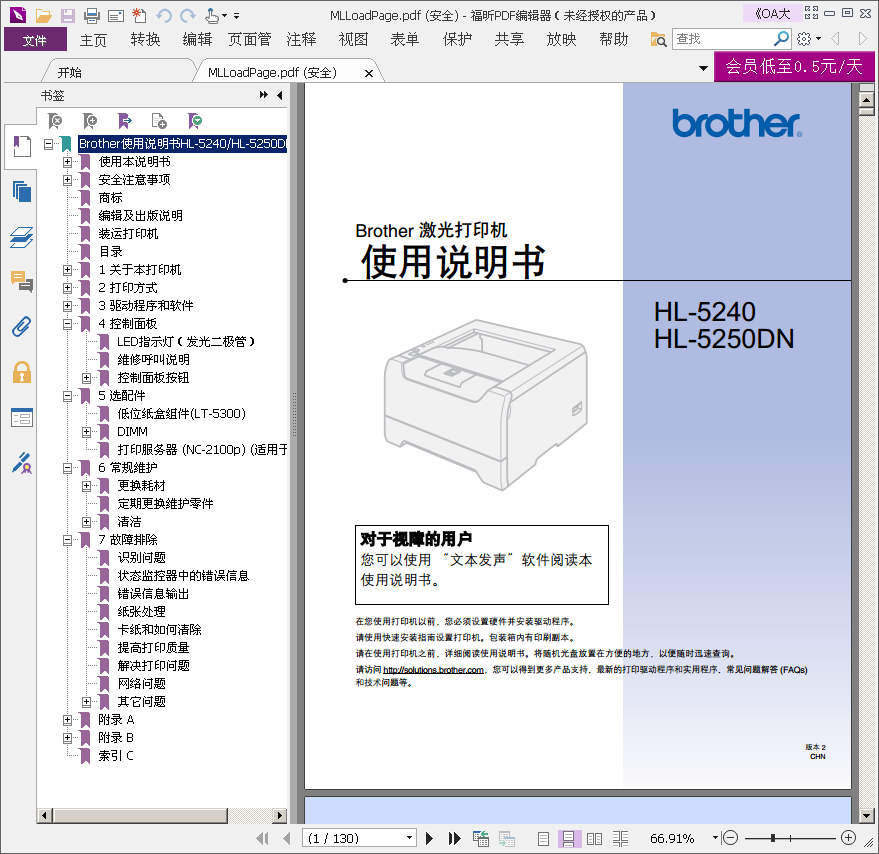Click the search folder icon beside find box
Screen dimensions: 879x854
[658, 40]
